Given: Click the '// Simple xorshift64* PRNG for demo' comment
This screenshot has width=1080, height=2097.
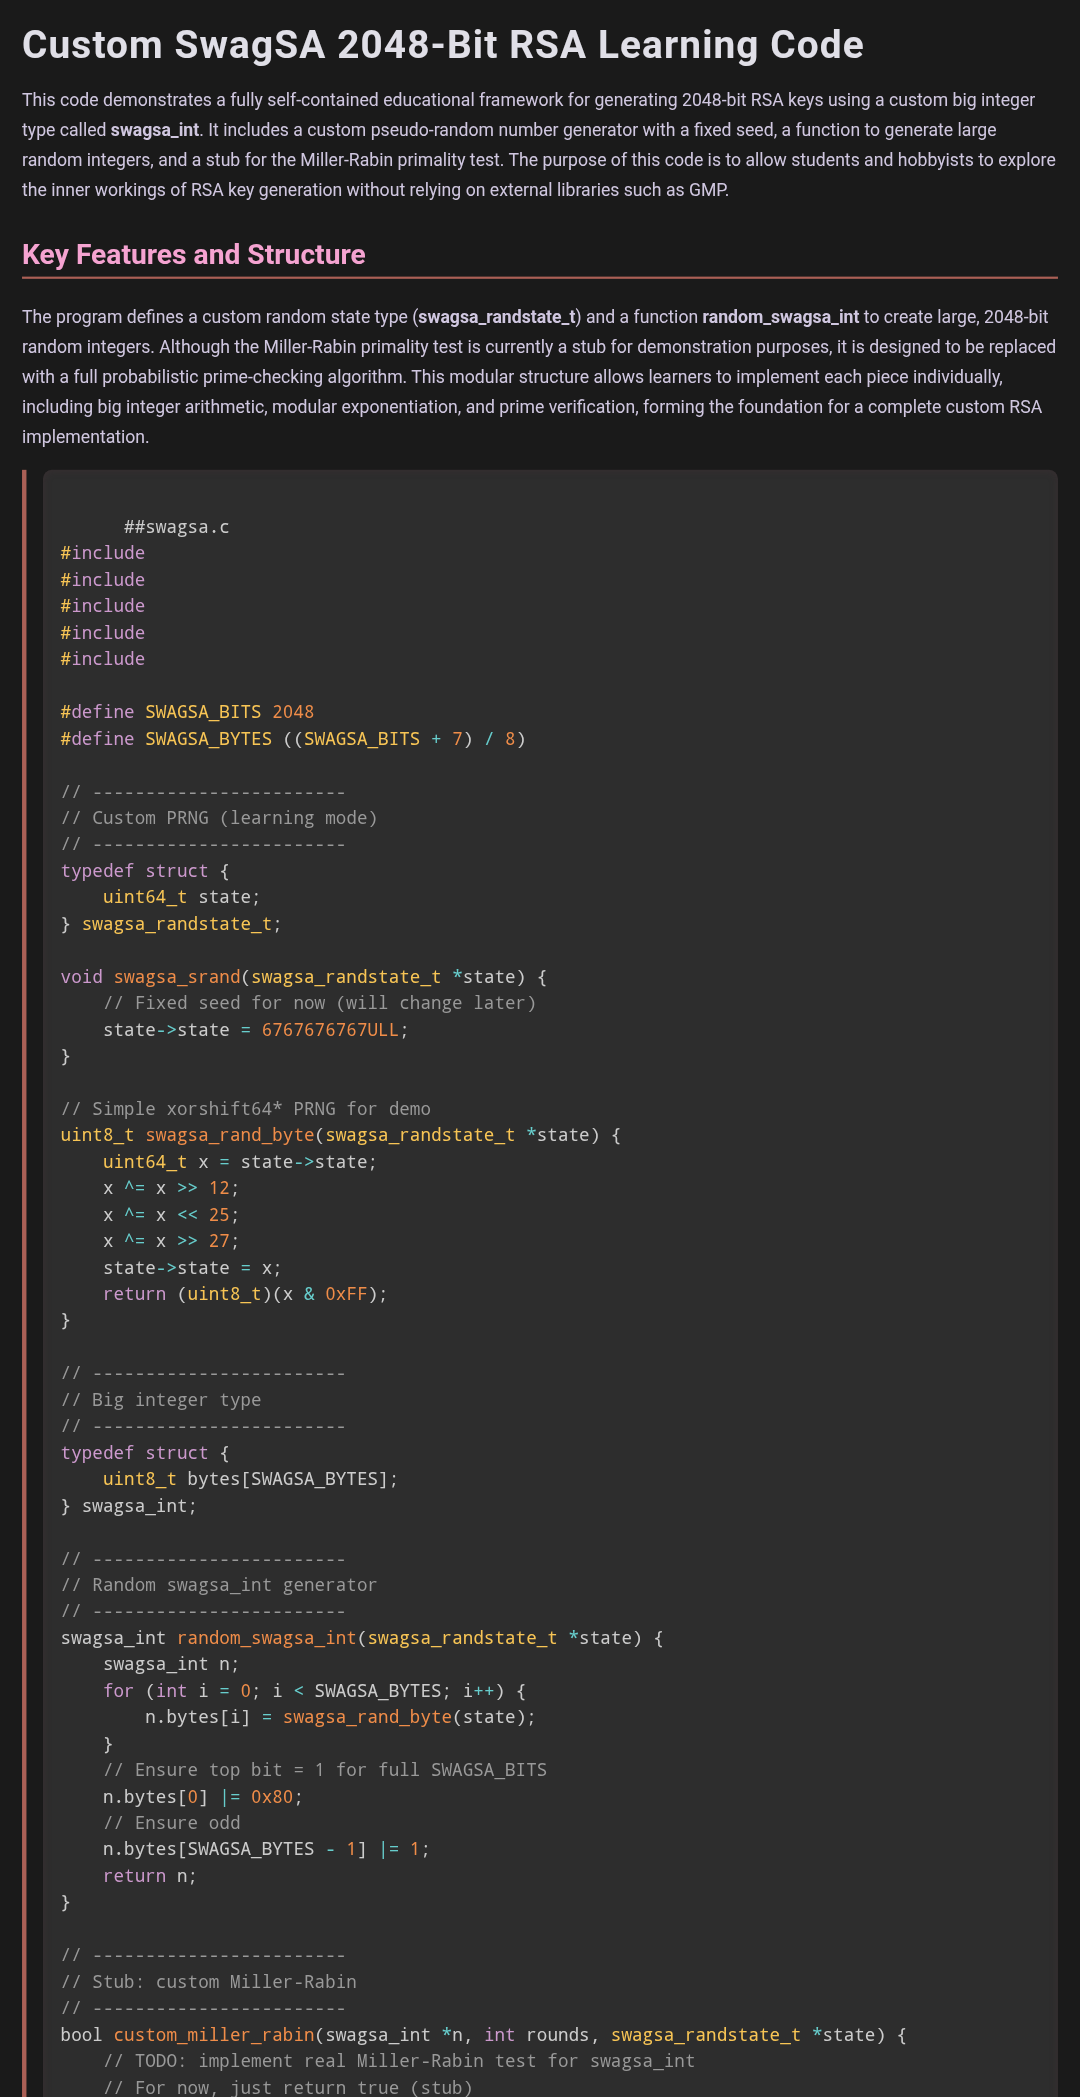Looking at the screenshot, I should 246,1109.
